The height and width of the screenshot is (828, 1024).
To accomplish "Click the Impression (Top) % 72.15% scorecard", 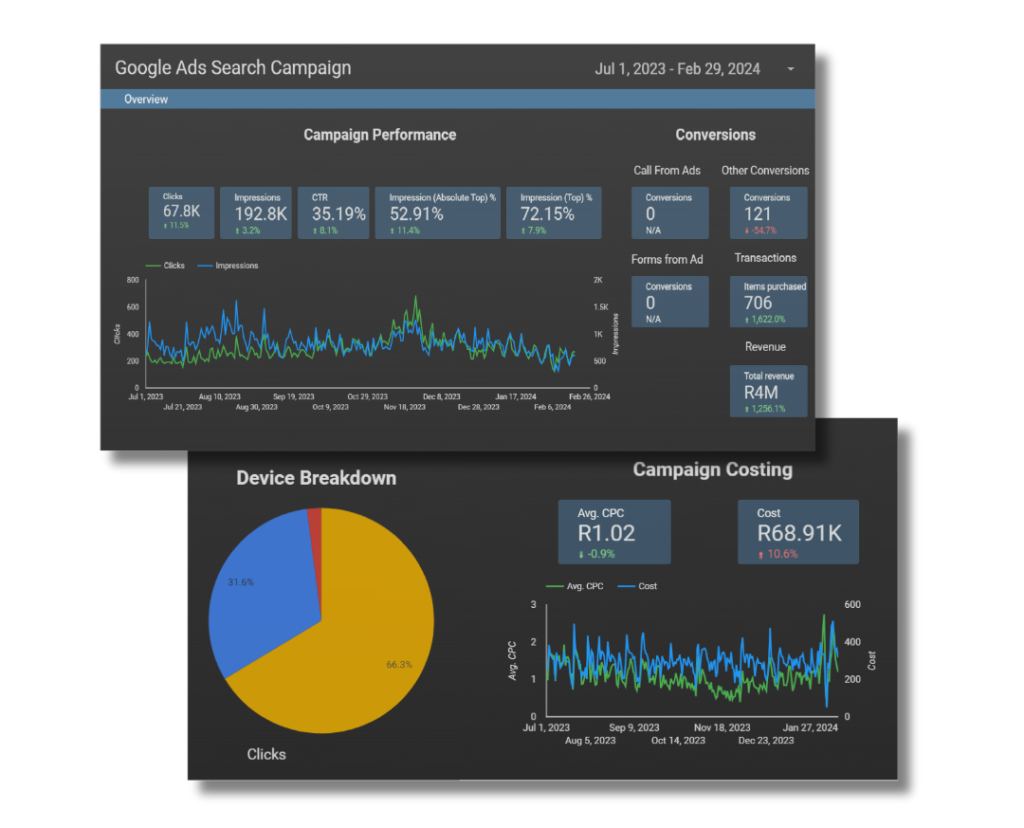I will (x=554, y=212).
